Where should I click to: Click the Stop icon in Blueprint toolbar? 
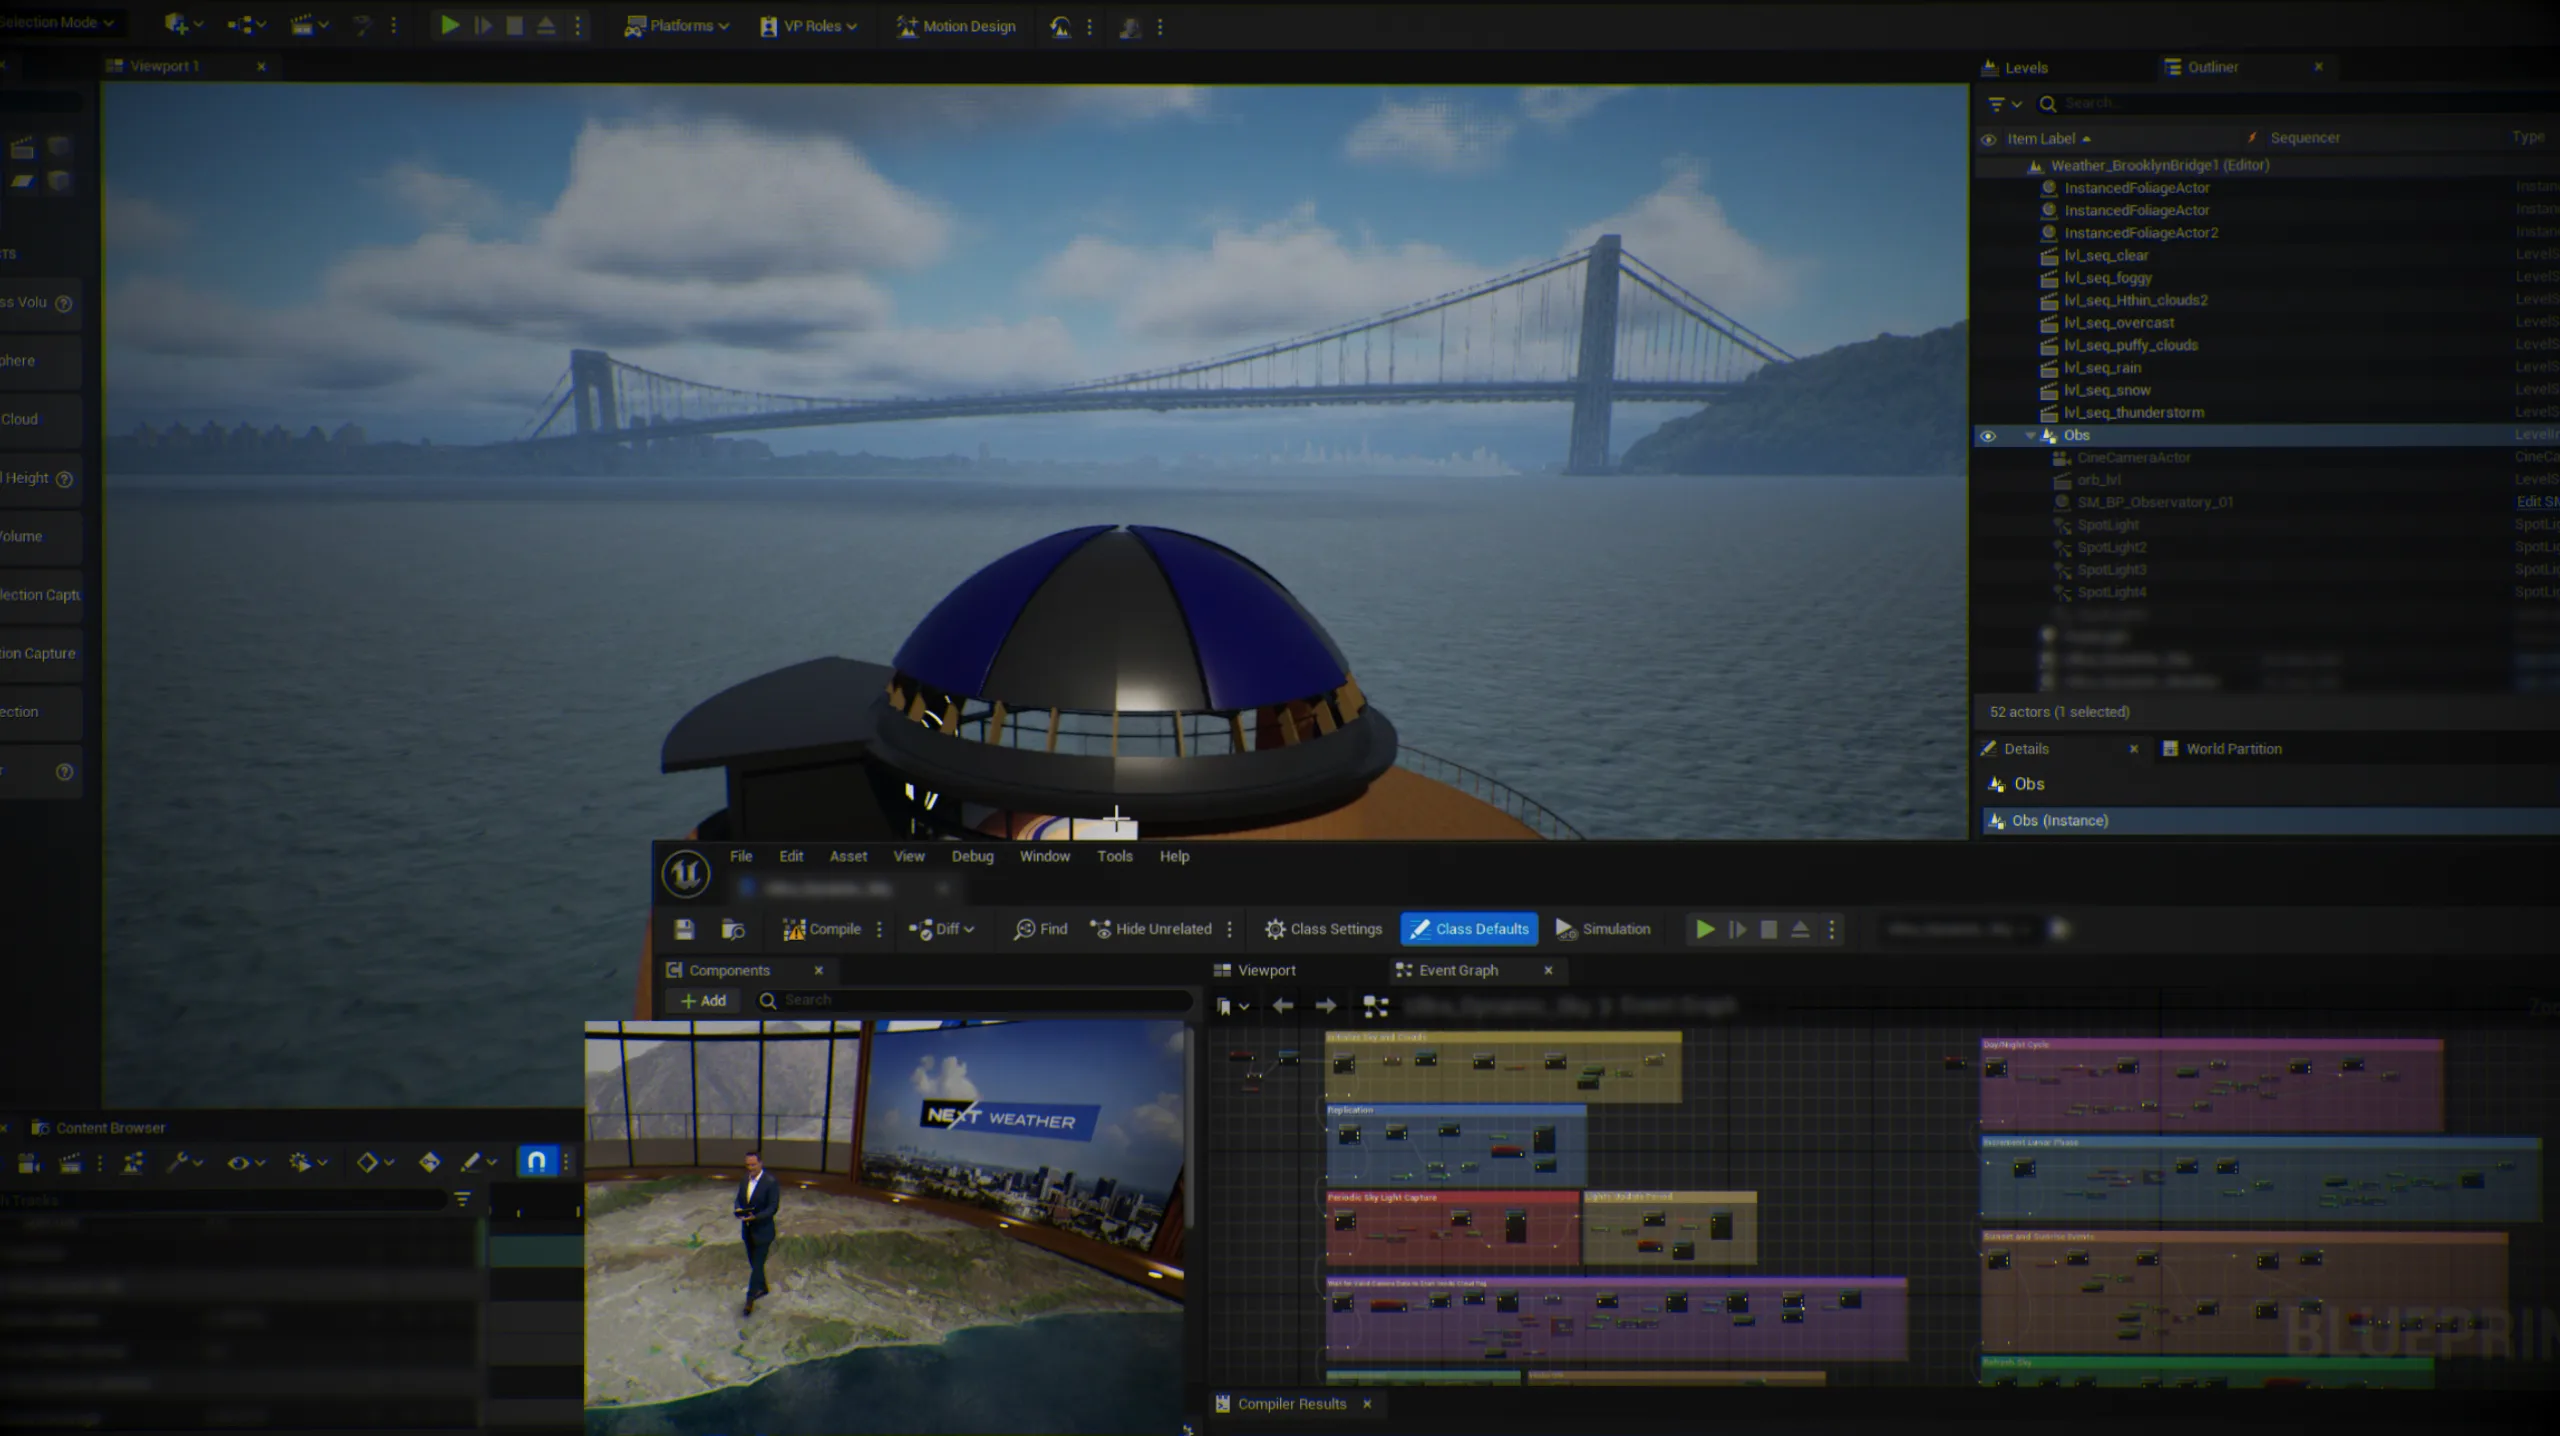coord(1768,929)
